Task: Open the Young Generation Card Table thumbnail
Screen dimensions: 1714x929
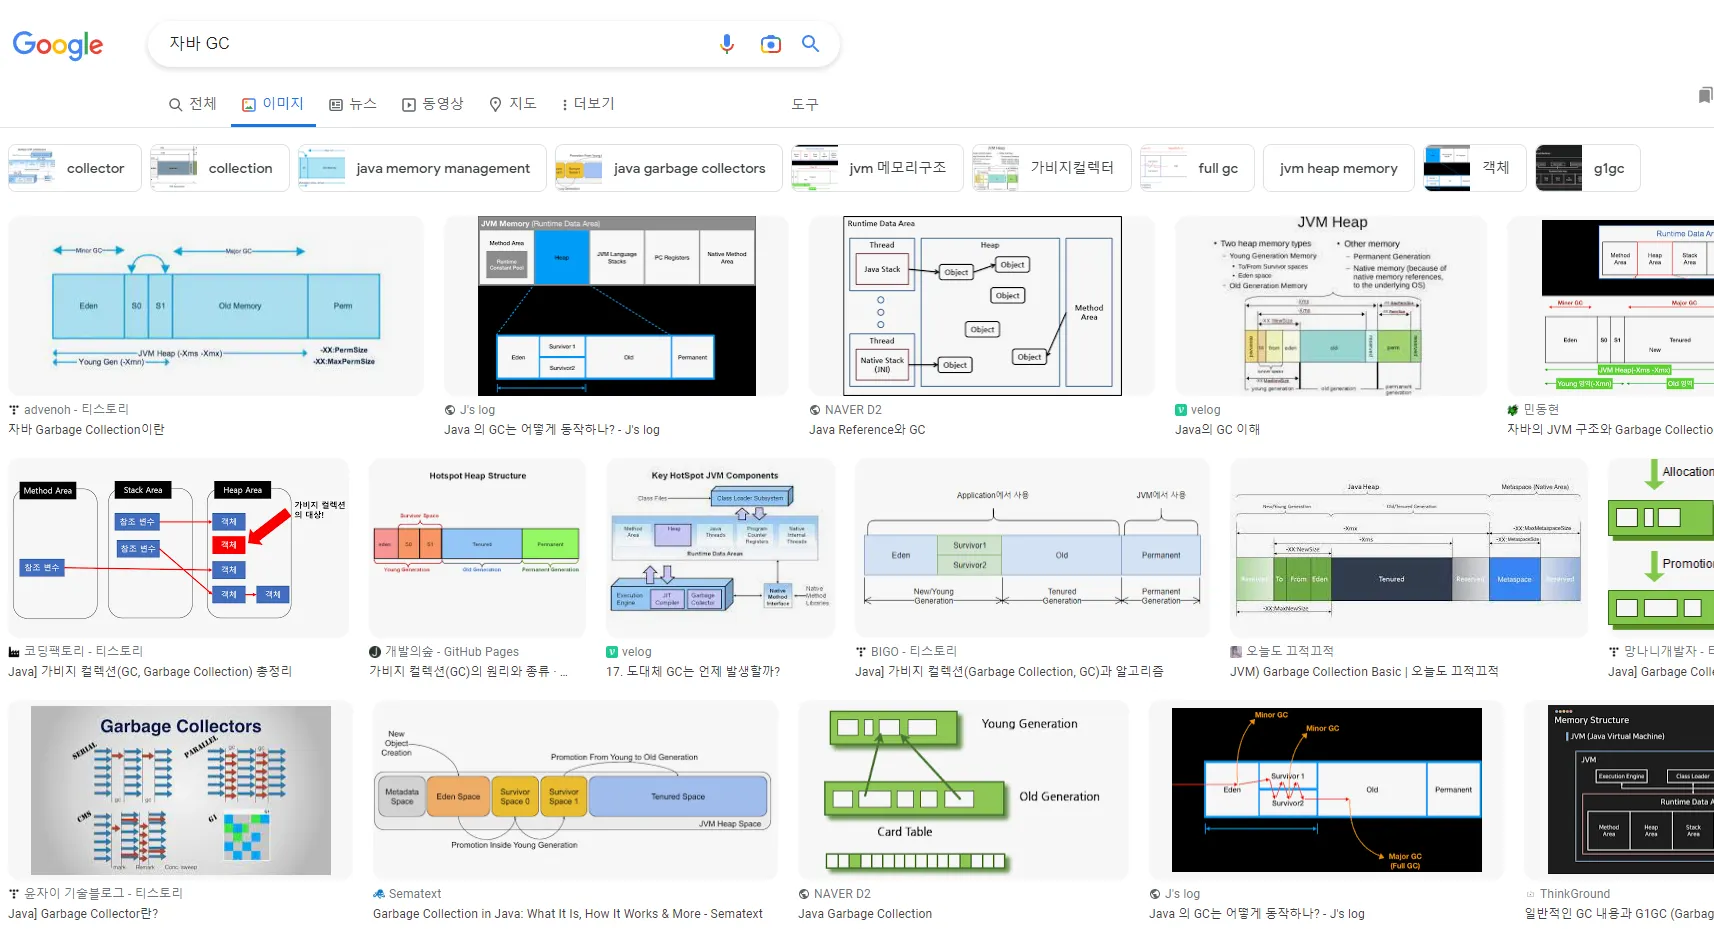Action: [x=964, y=790]
